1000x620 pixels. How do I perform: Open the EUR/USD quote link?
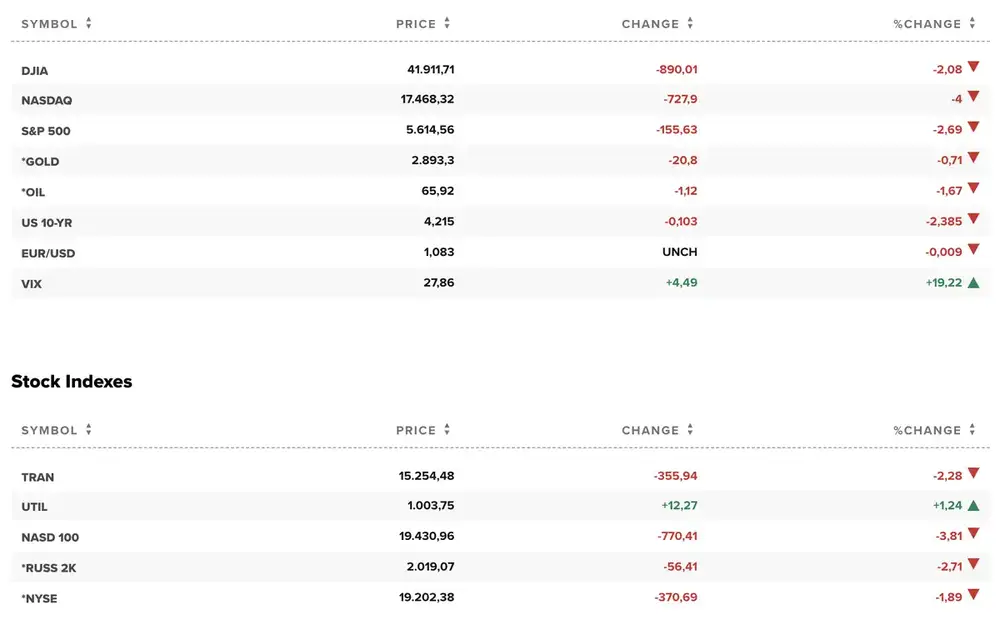(x=48, y=253)
